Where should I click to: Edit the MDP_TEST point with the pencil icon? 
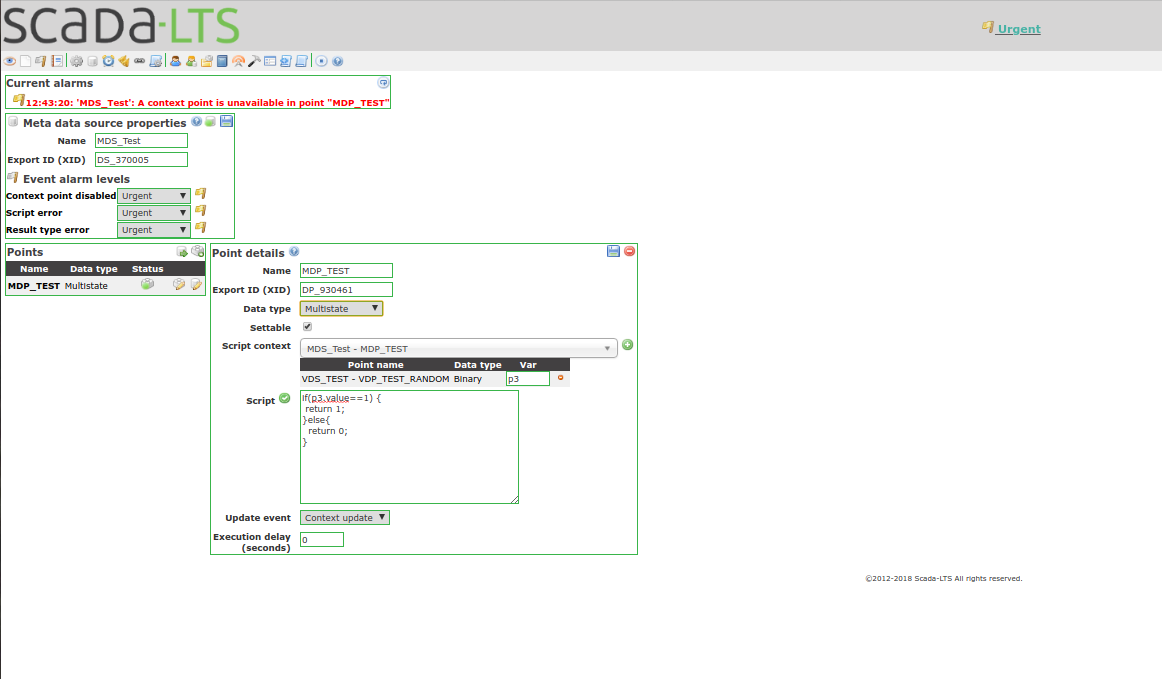(x=178, y=285)
